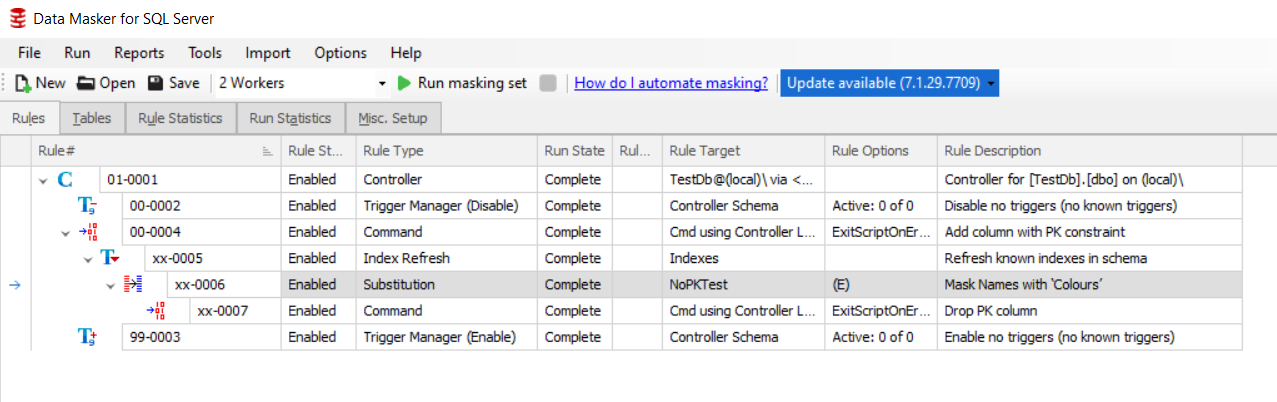The height and width of the screenshot is (402, 1277).
Task: Click the Update available button
Action: tap(882, 84)
